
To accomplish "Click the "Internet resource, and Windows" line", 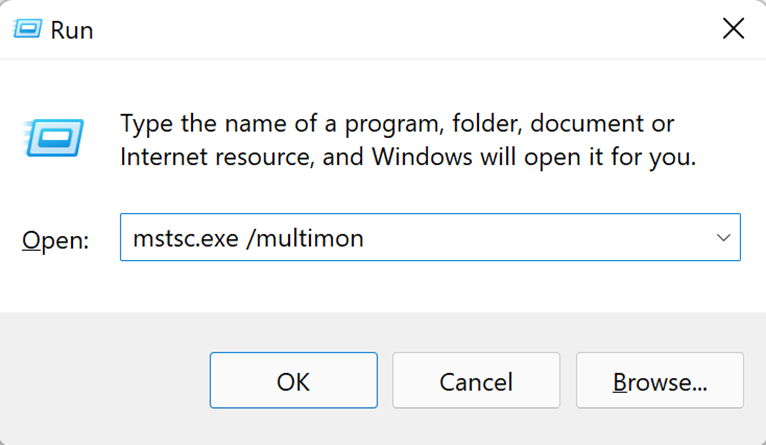I will tap(408, 157).
